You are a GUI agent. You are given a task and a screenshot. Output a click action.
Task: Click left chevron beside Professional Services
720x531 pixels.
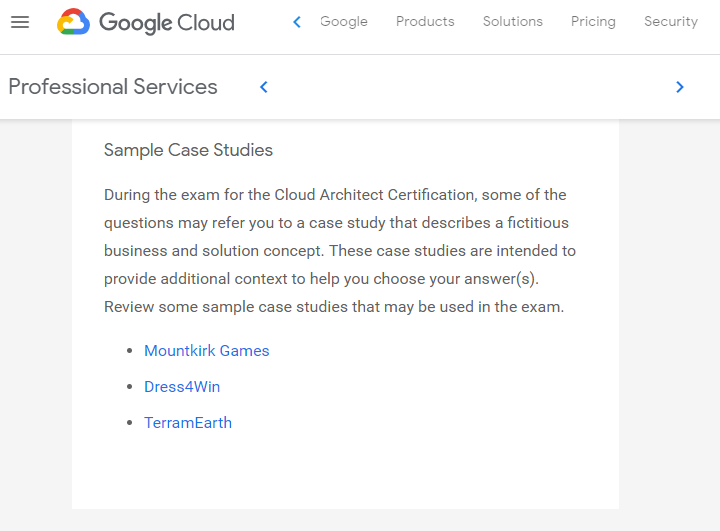pos(264,87)
